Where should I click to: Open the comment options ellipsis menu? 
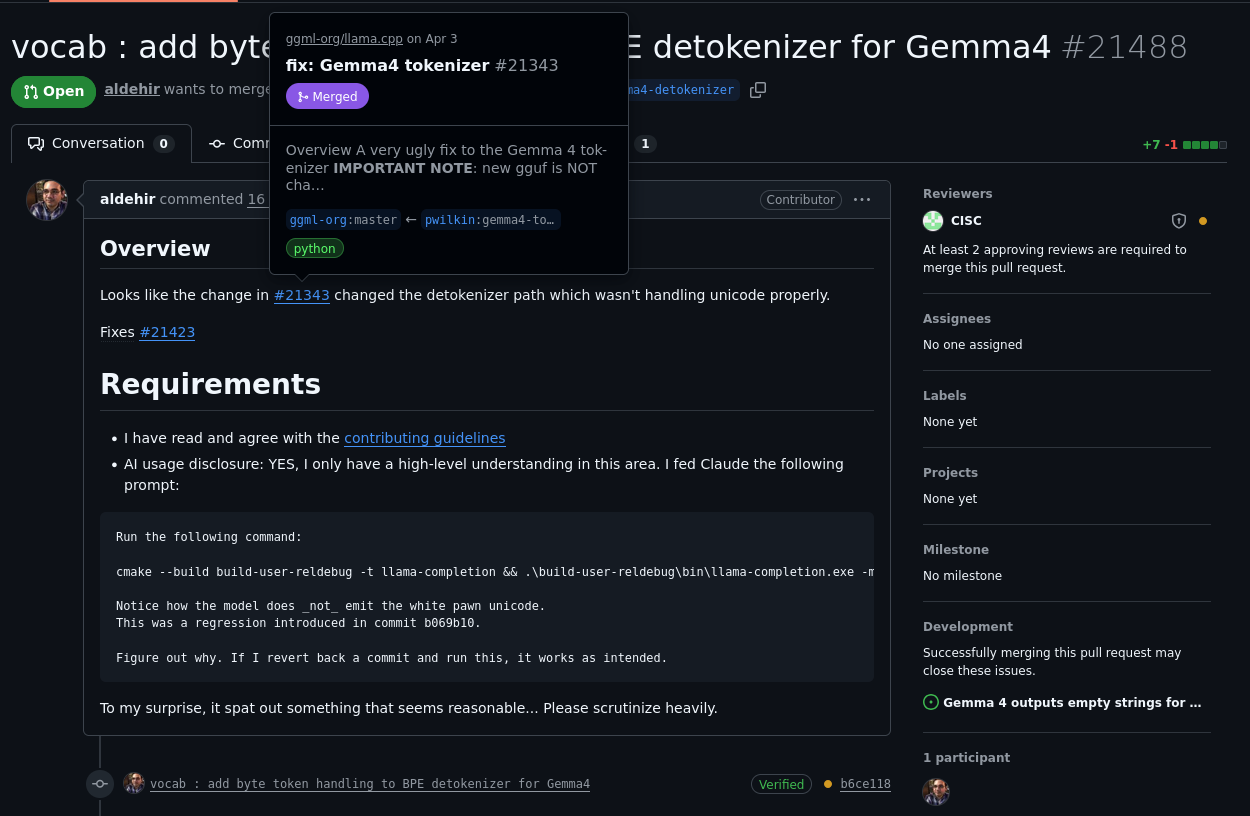pyautogui.click(x=862, y=200)
